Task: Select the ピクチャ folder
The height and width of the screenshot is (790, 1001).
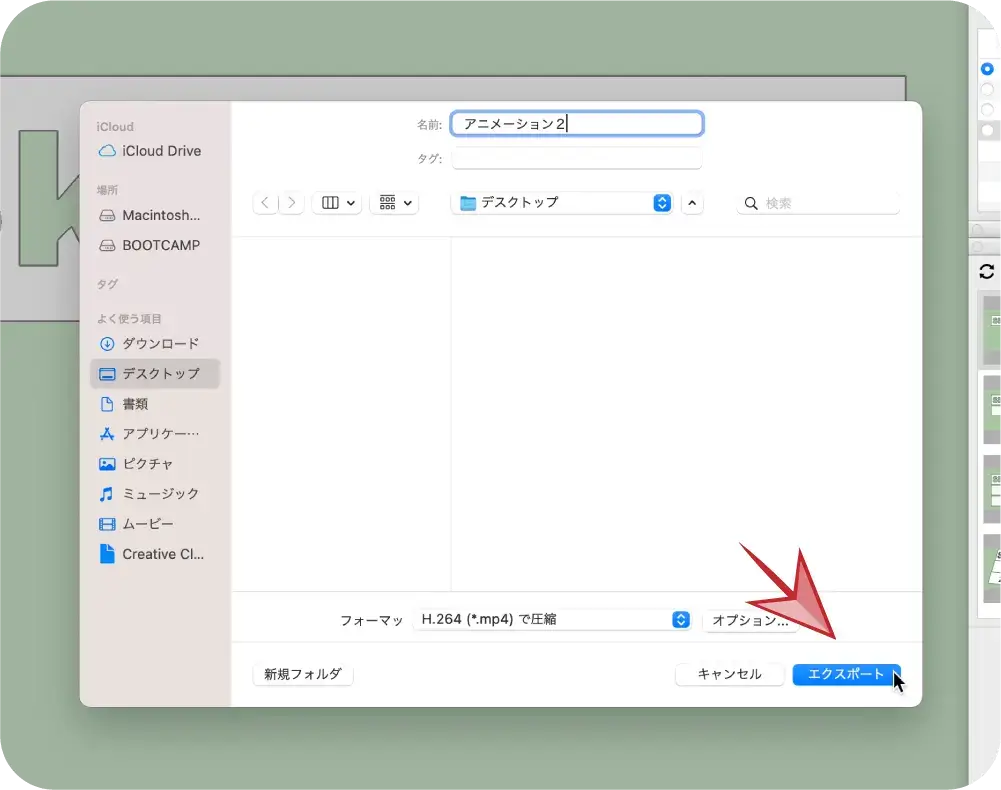Action: (148, 464)
